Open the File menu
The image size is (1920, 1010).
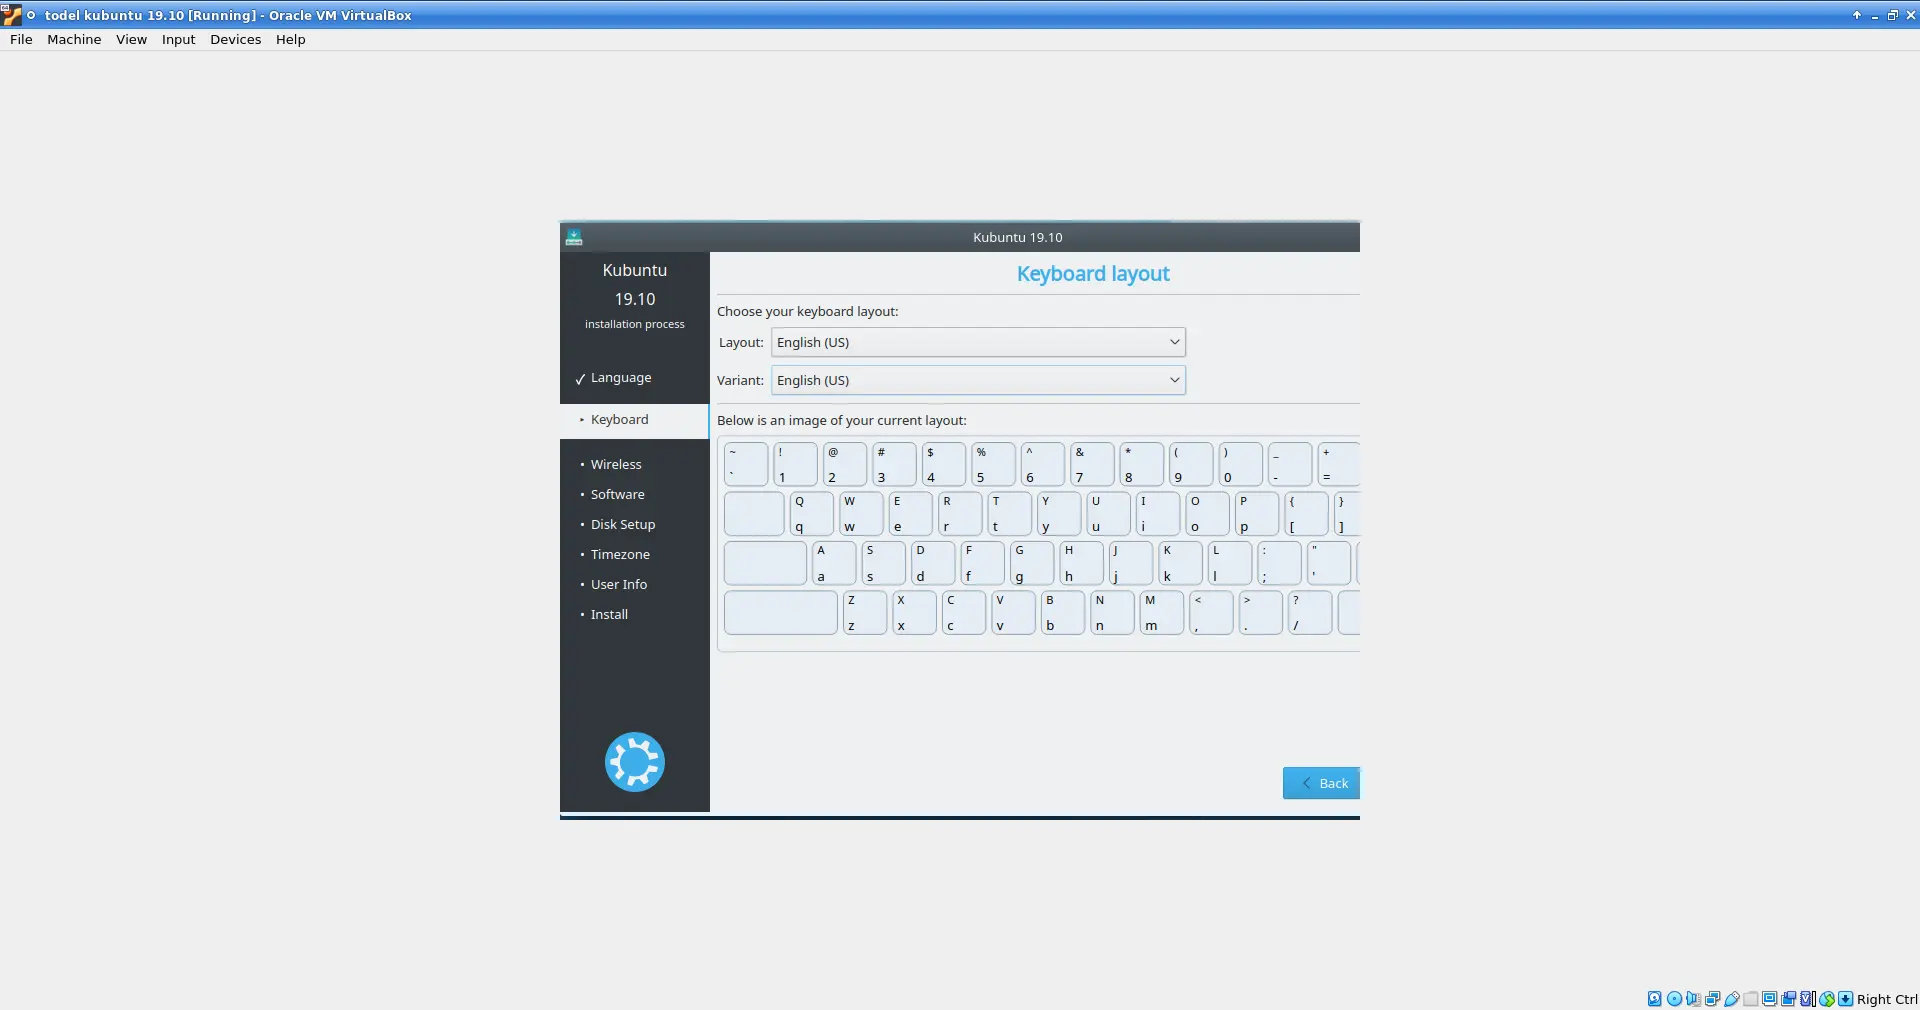point(21,39)
